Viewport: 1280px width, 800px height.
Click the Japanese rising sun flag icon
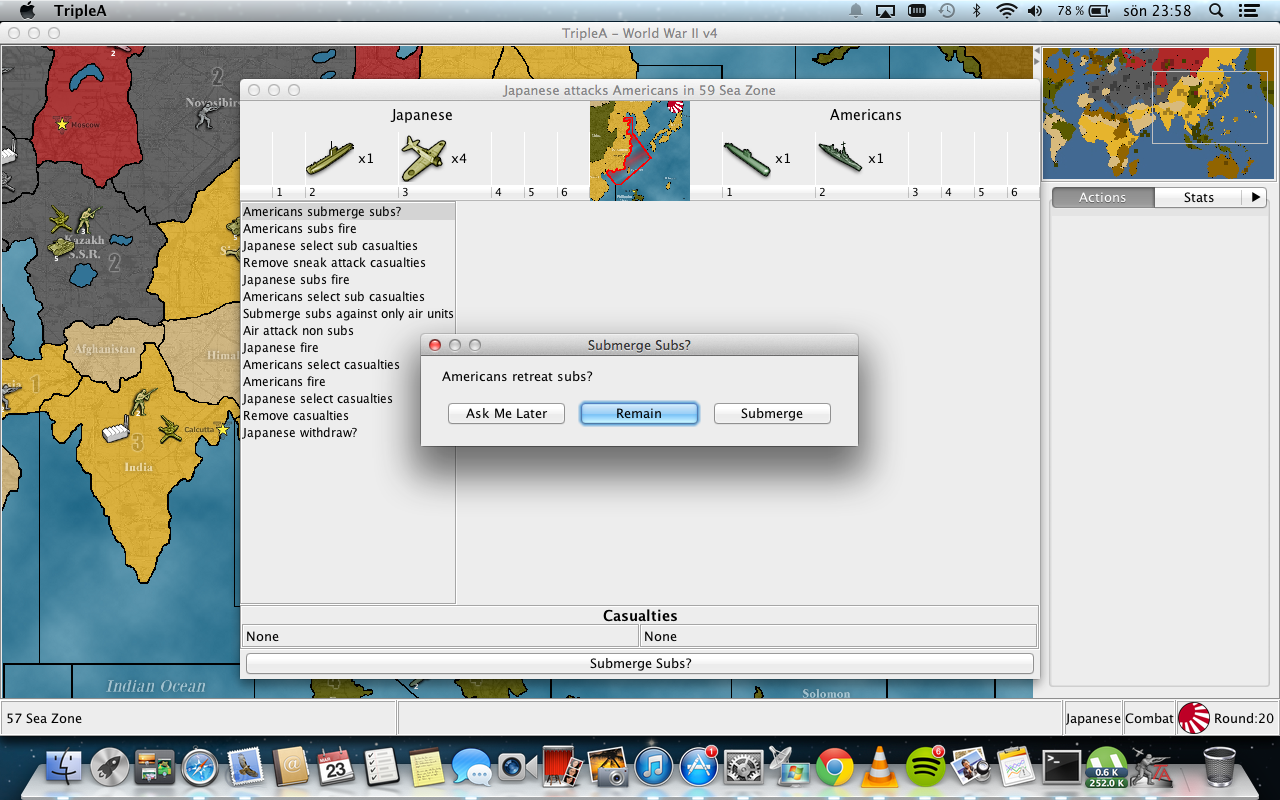point(1194,718)
